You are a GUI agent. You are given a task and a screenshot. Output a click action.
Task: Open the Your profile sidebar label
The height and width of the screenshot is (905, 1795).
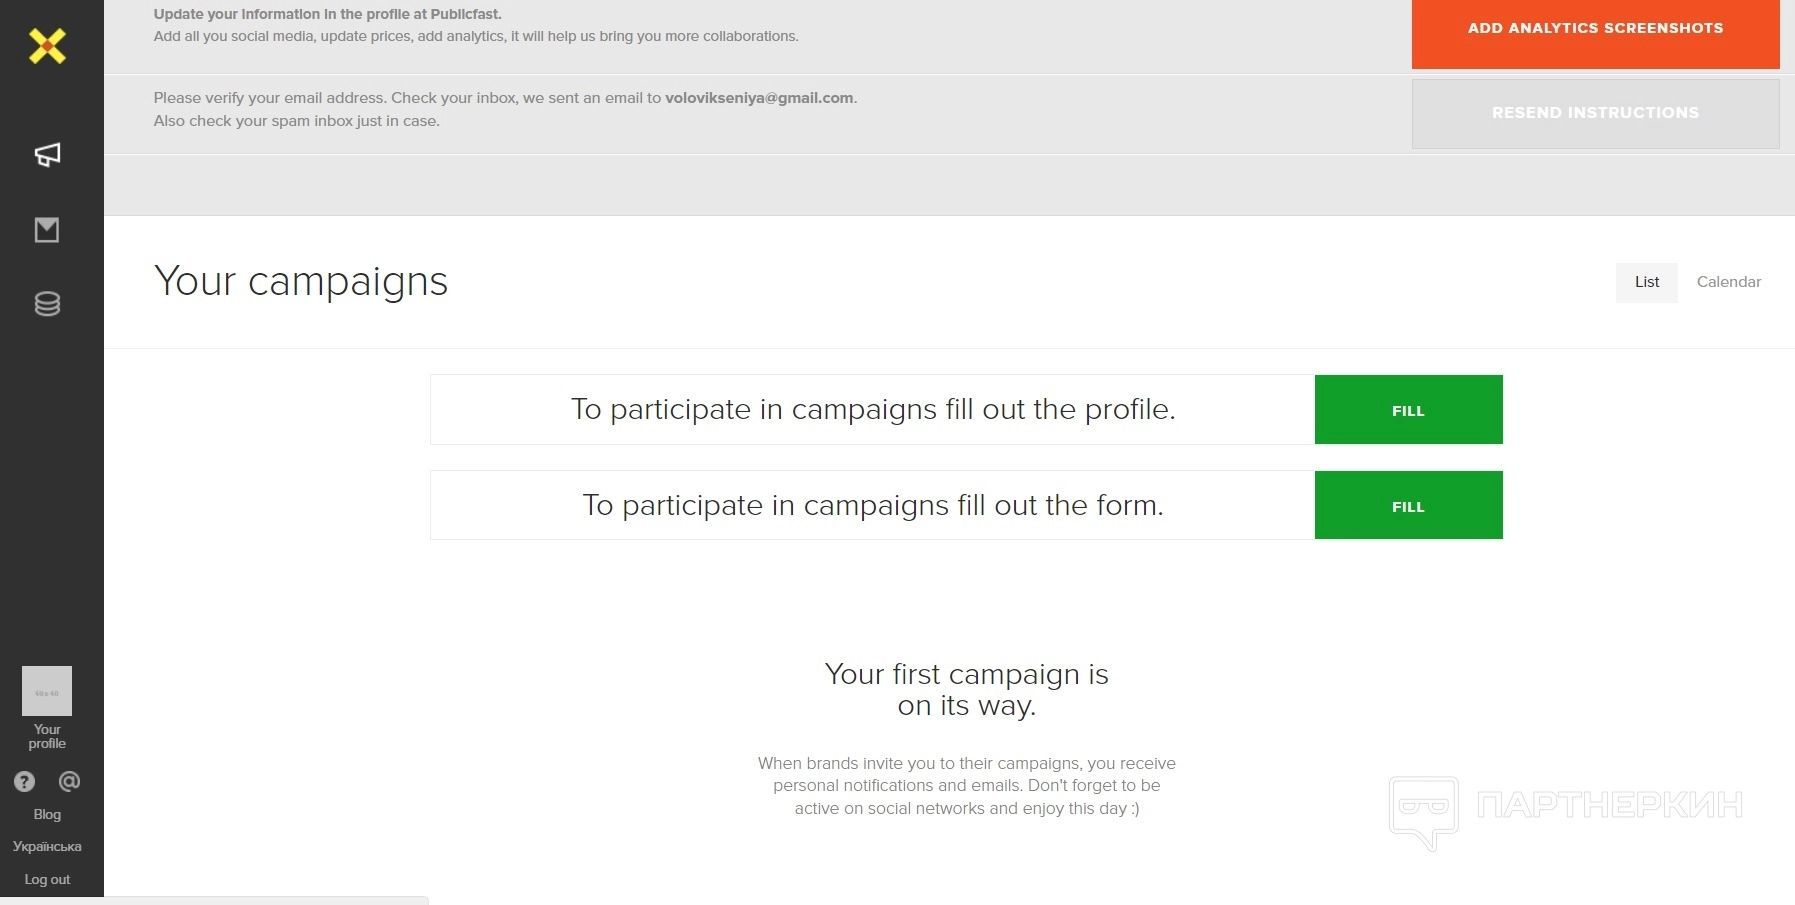[47, 737]
